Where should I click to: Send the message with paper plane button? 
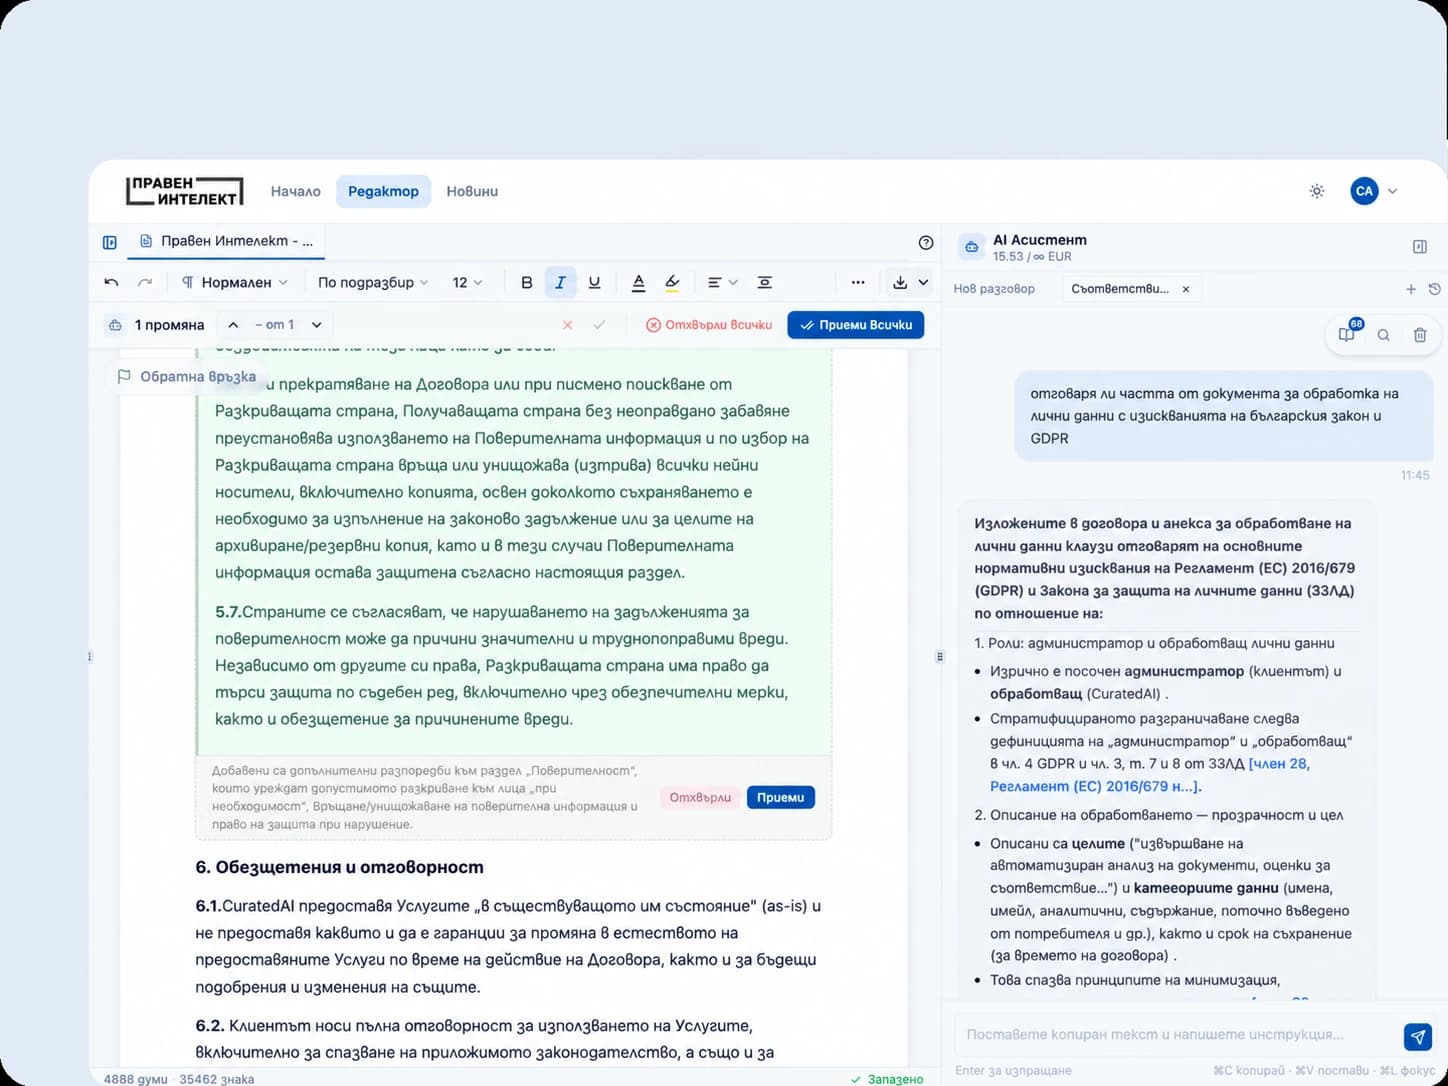pos(1418,1036)
